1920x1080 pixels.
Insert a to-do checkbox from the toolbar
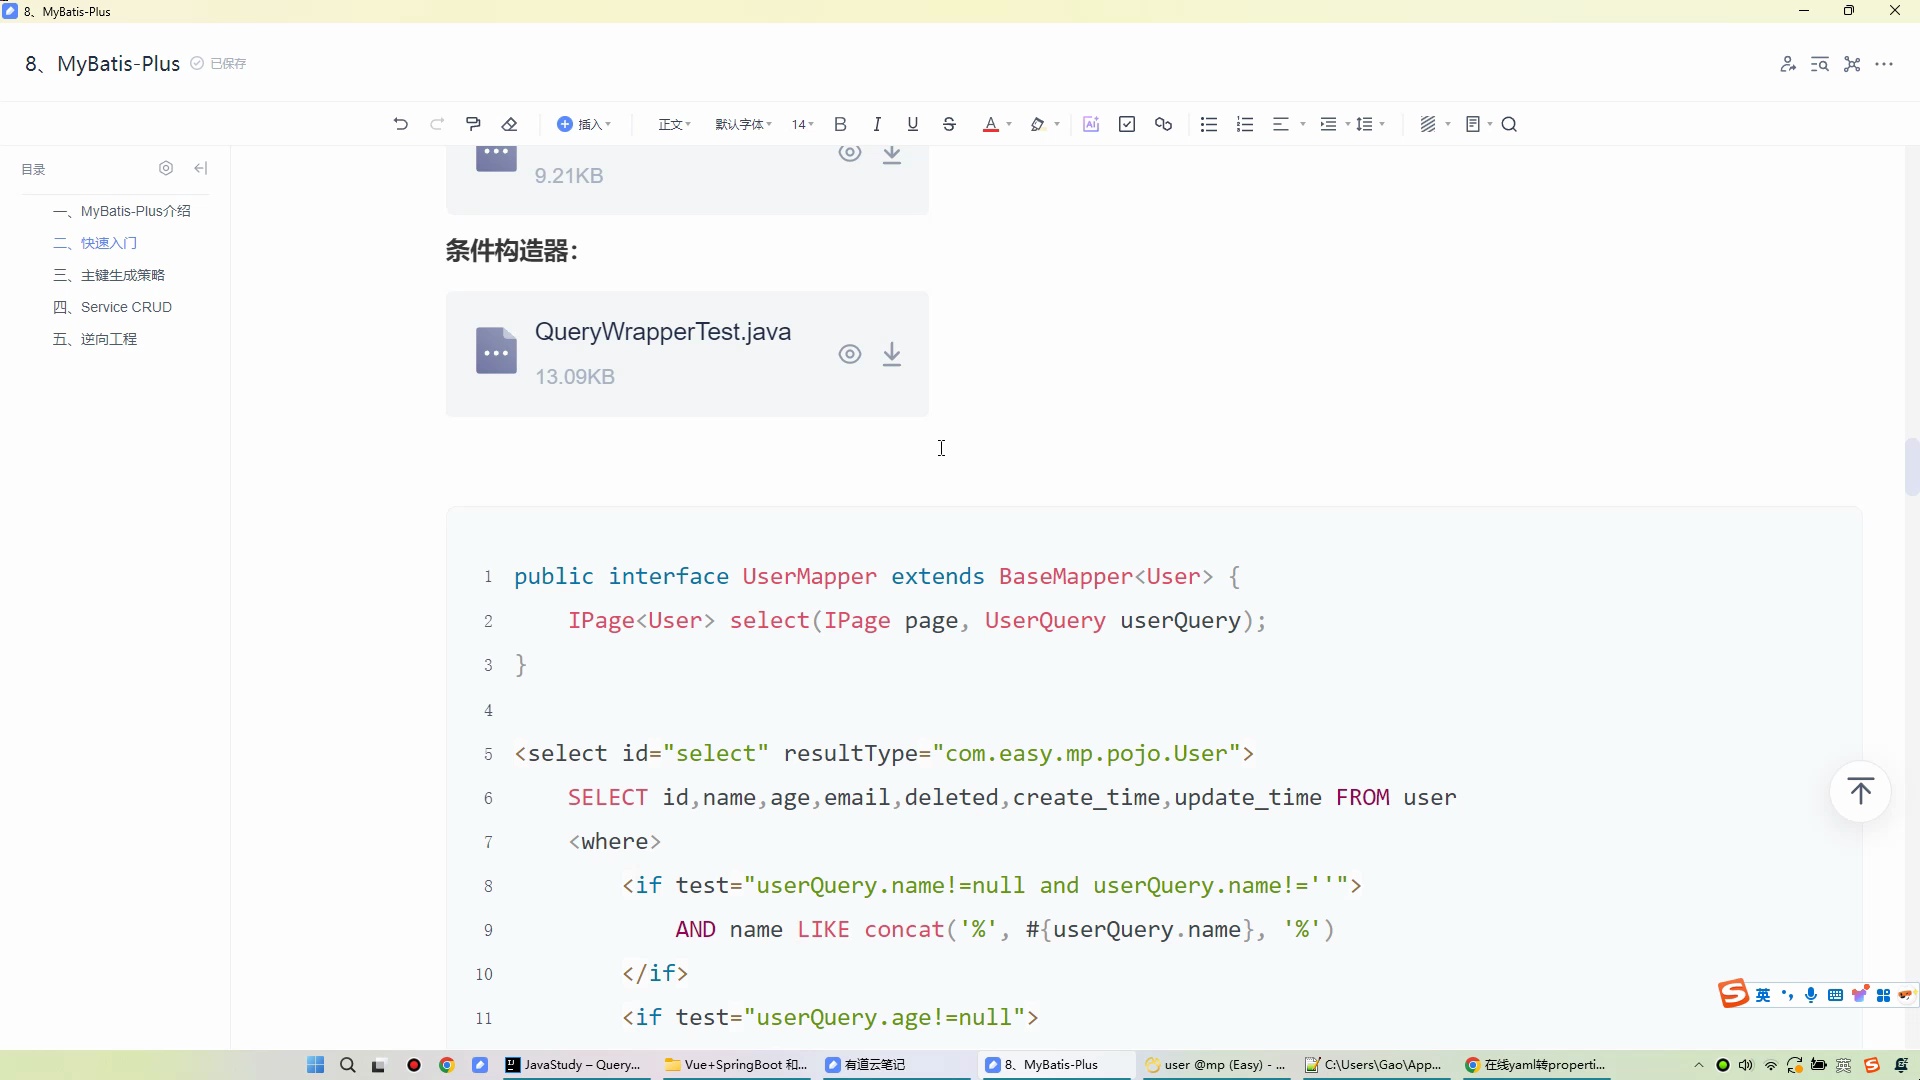click(1127, 123)
